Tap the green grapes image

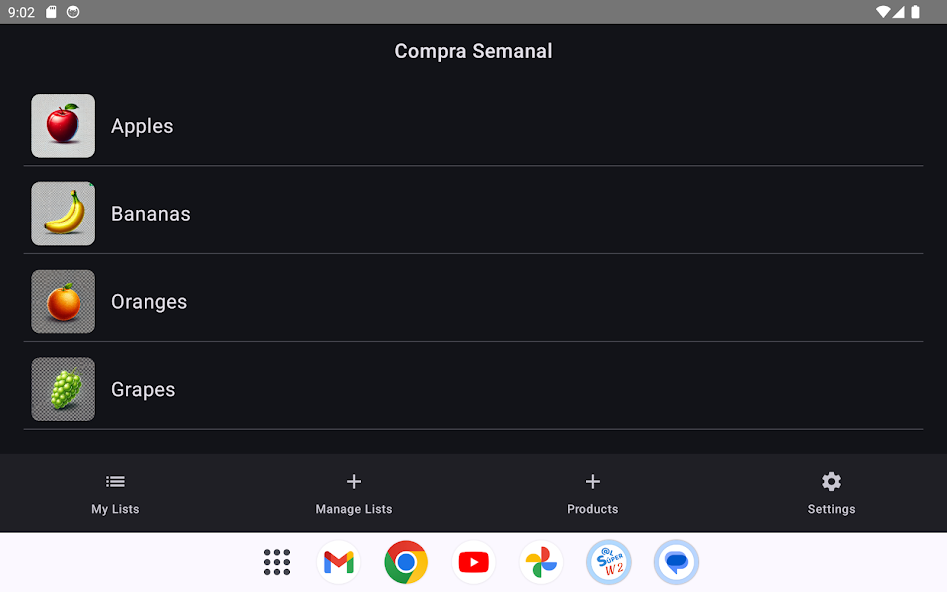pos(63,389)
